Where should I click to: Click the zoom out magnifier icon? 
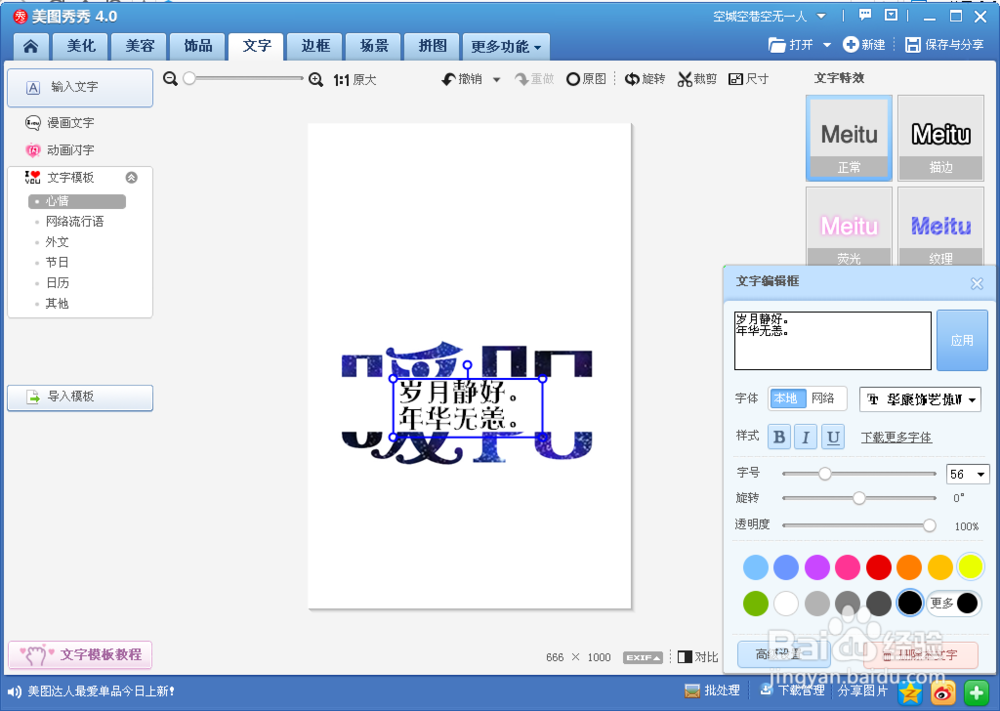(x=170, y=79)
